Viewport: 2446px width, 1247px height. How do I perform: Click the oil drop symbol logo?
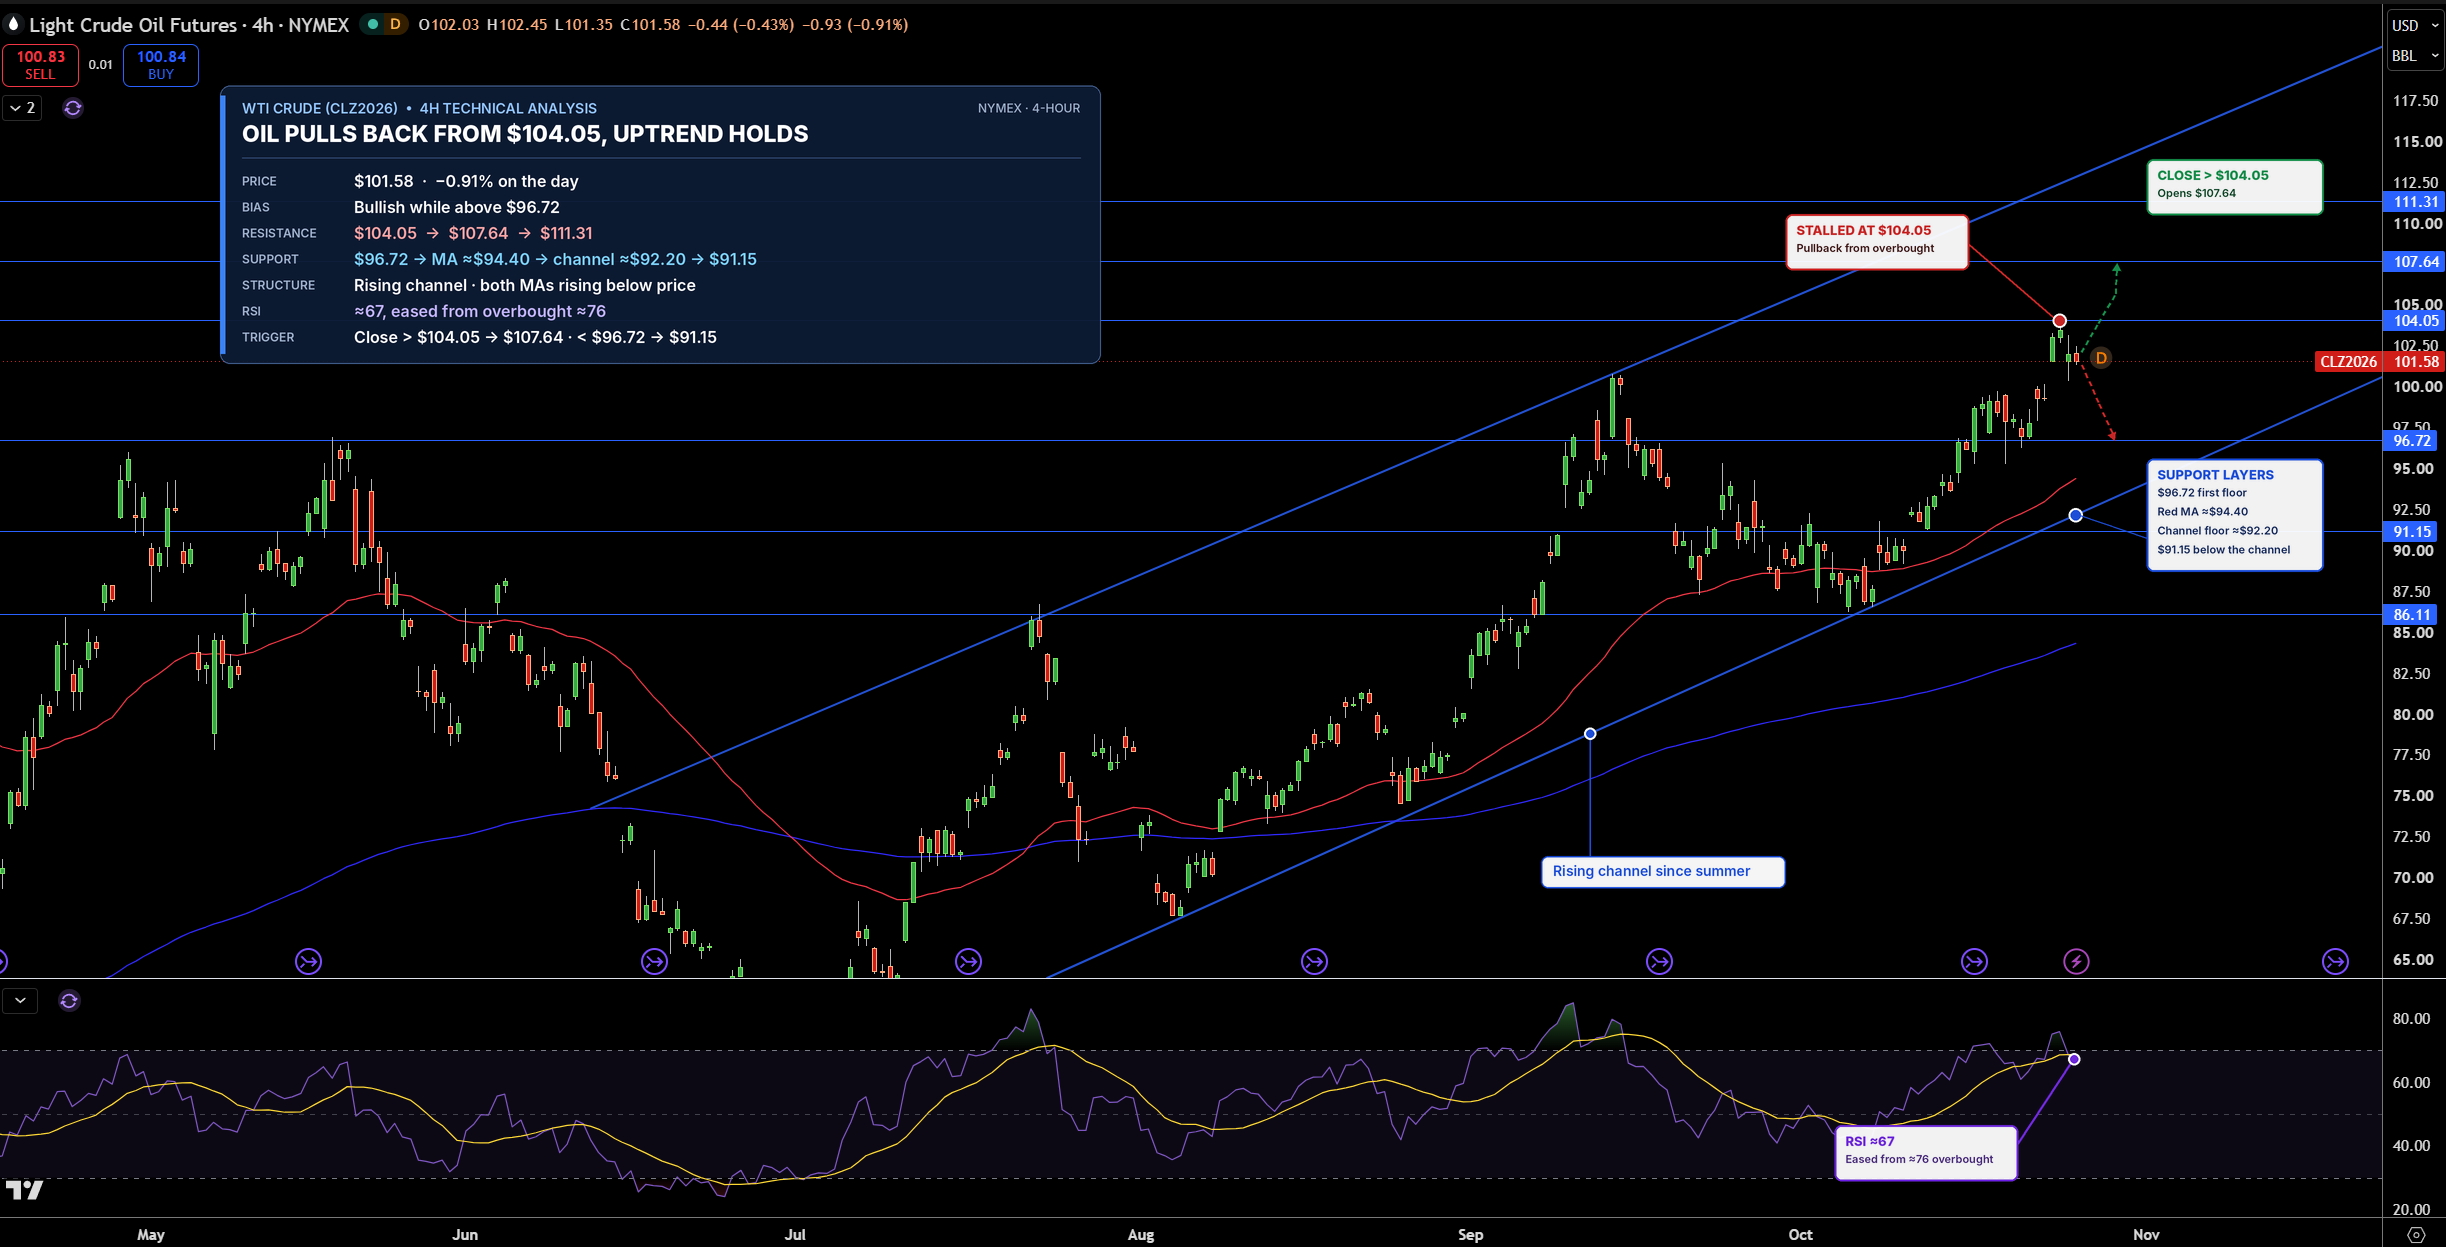[13, 24]
